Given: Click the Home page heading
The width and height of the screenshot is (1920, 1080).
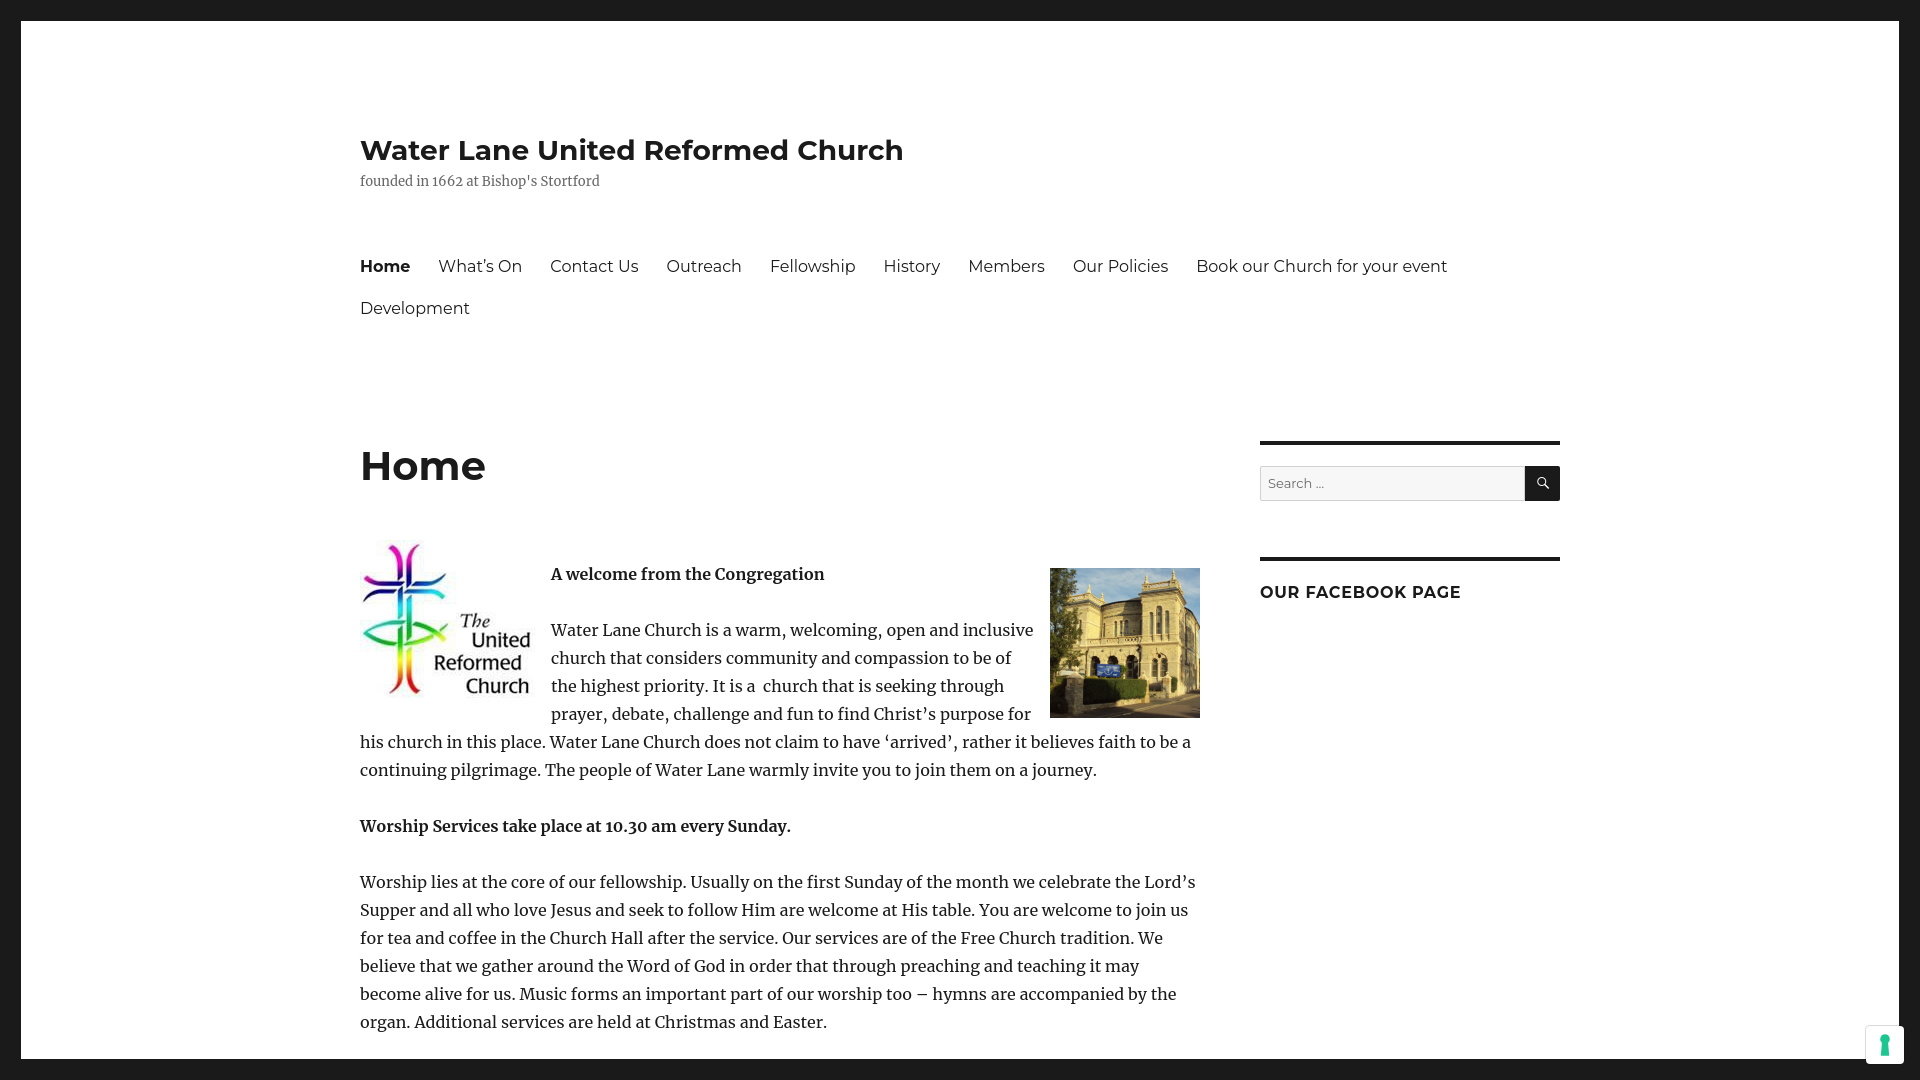Looking at the screenshot, I should [423, 466].
